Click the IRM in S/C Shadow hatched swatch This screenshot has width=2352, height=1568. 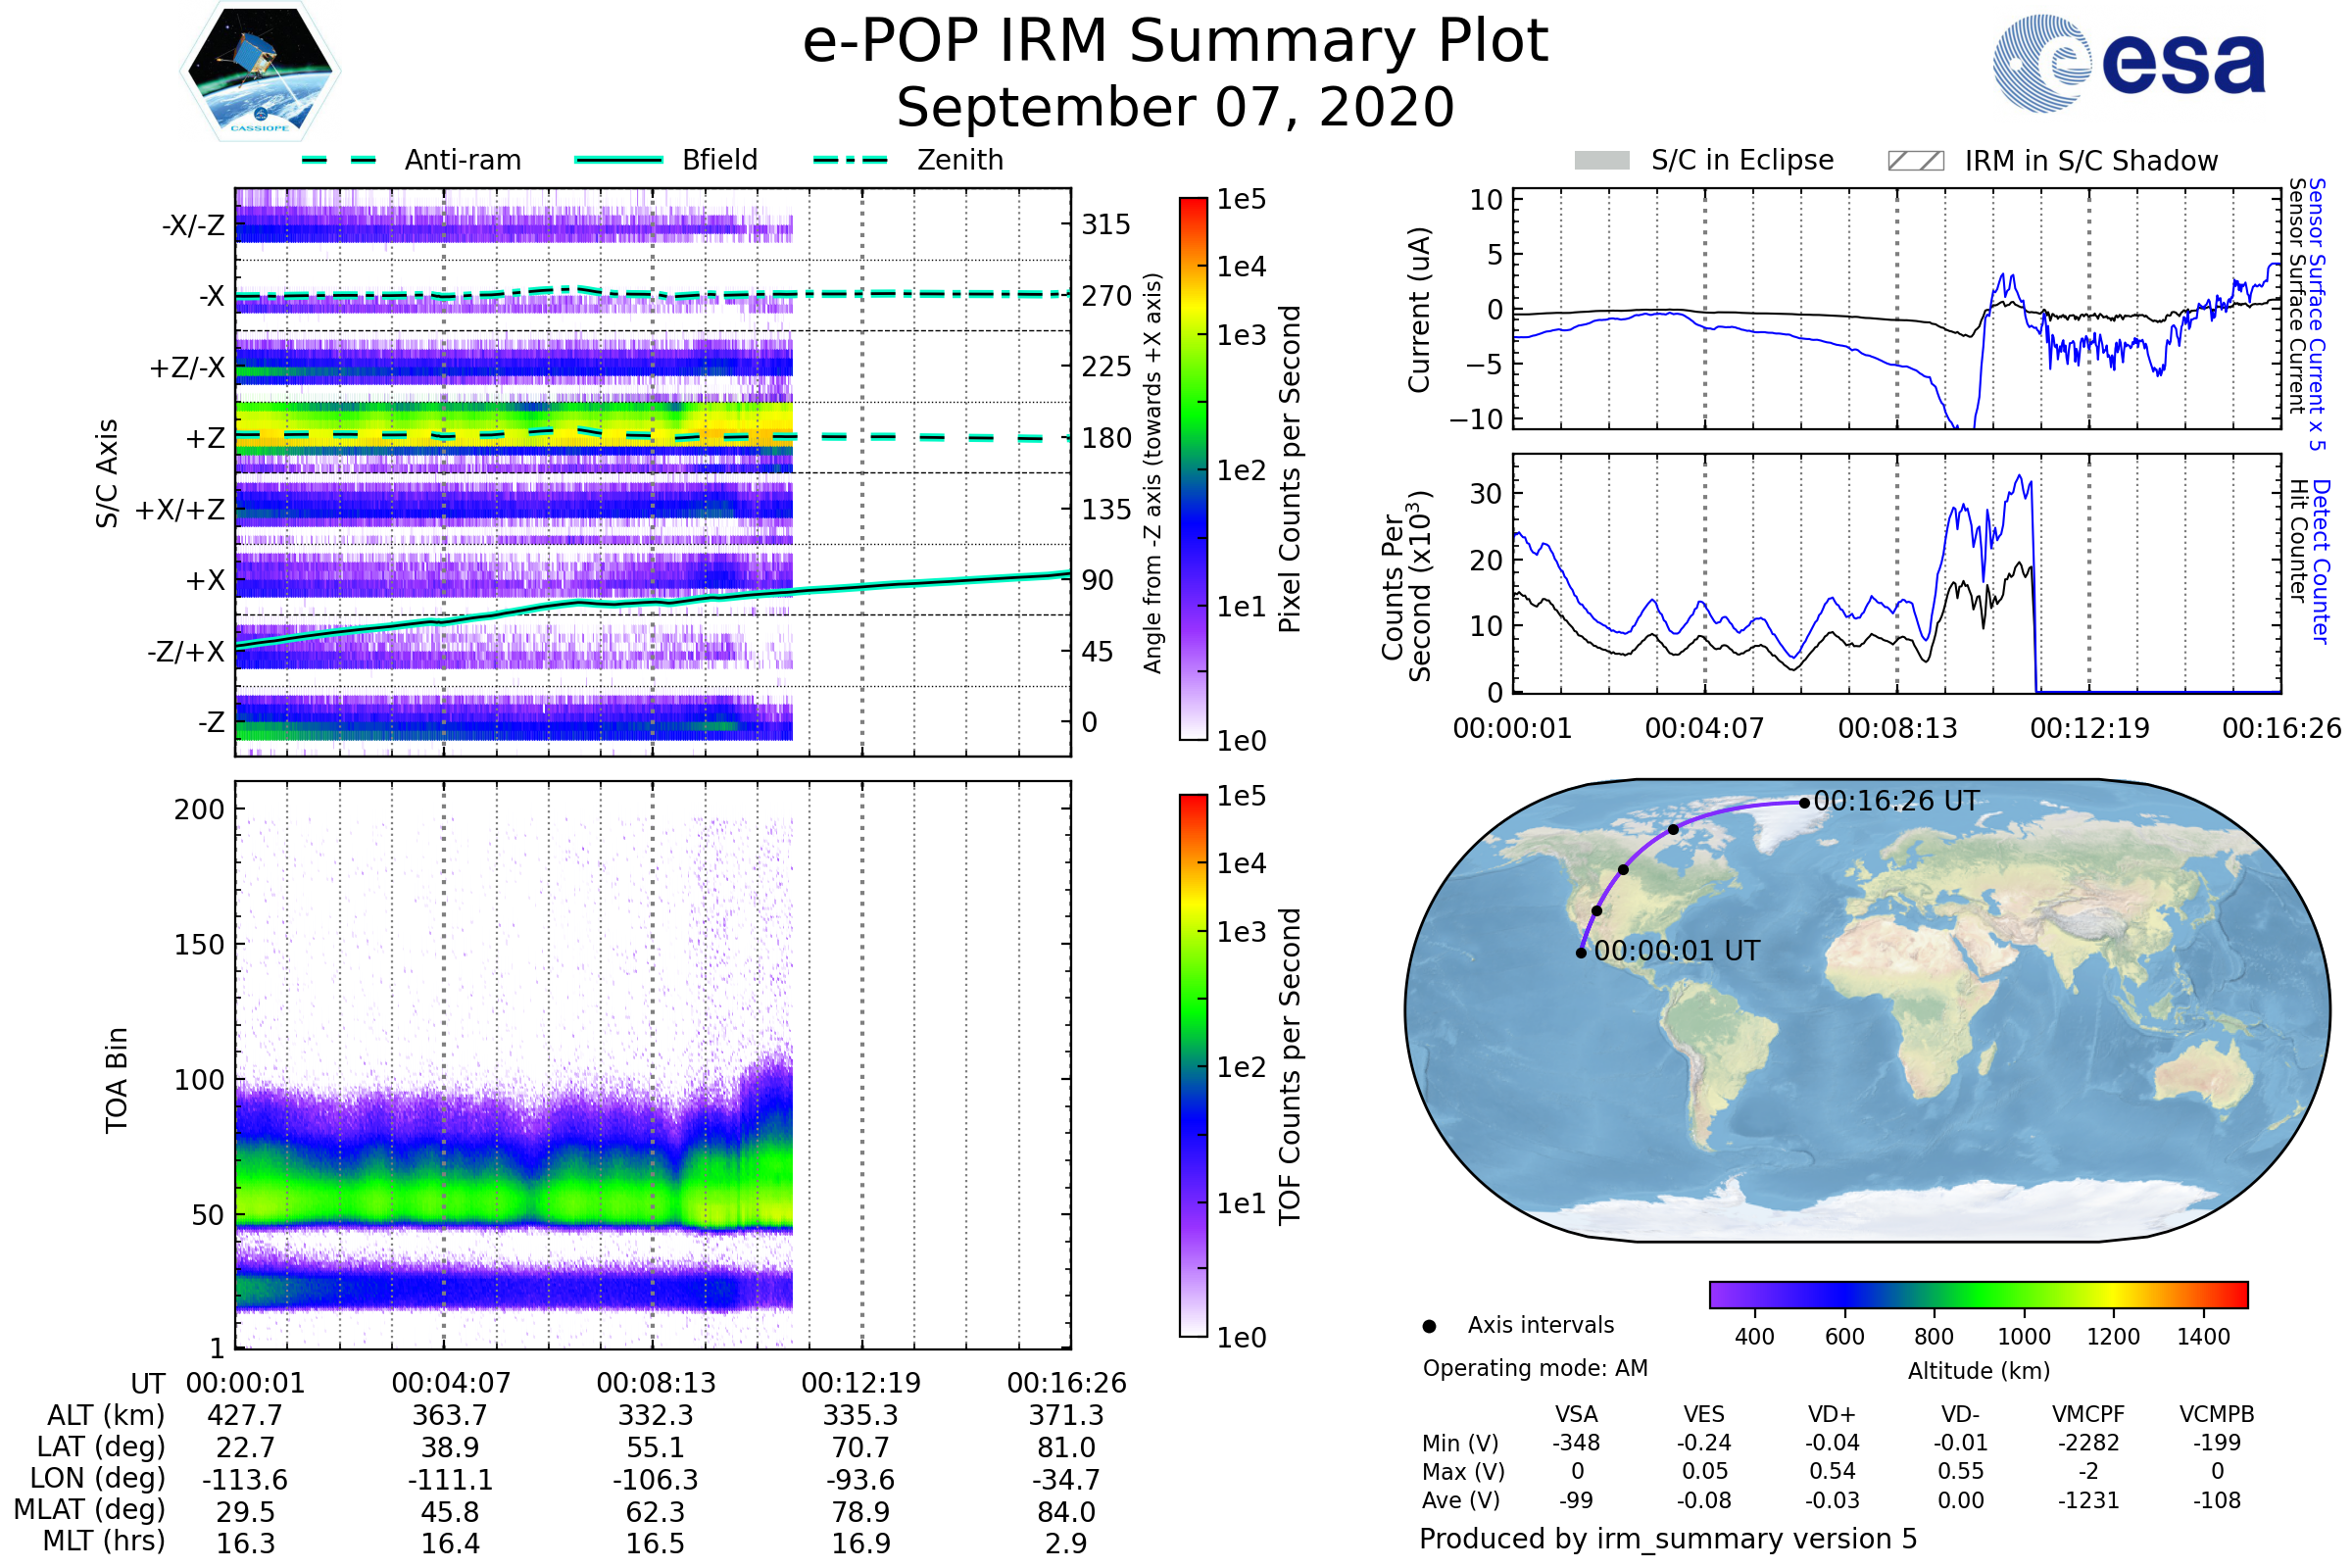(x=1915, y=161)
